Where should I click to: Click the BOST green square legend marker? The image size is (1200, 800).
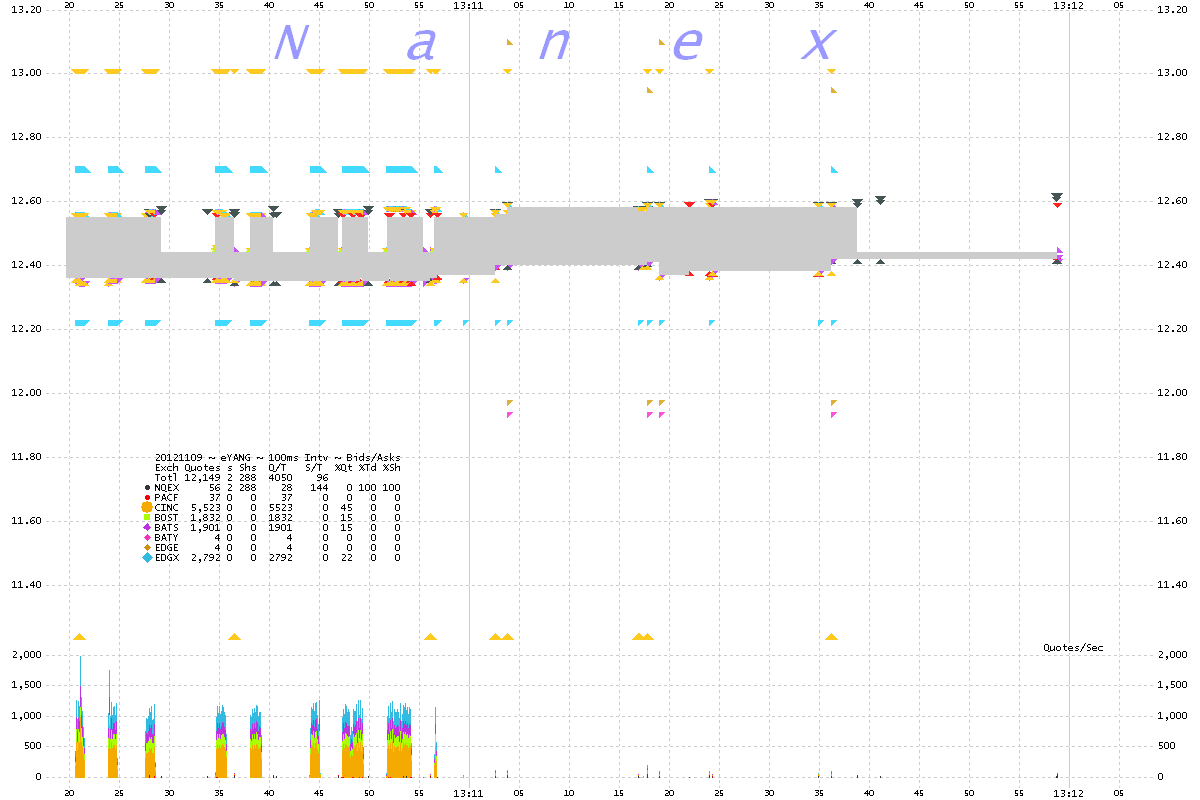click(x=147, y=517)
